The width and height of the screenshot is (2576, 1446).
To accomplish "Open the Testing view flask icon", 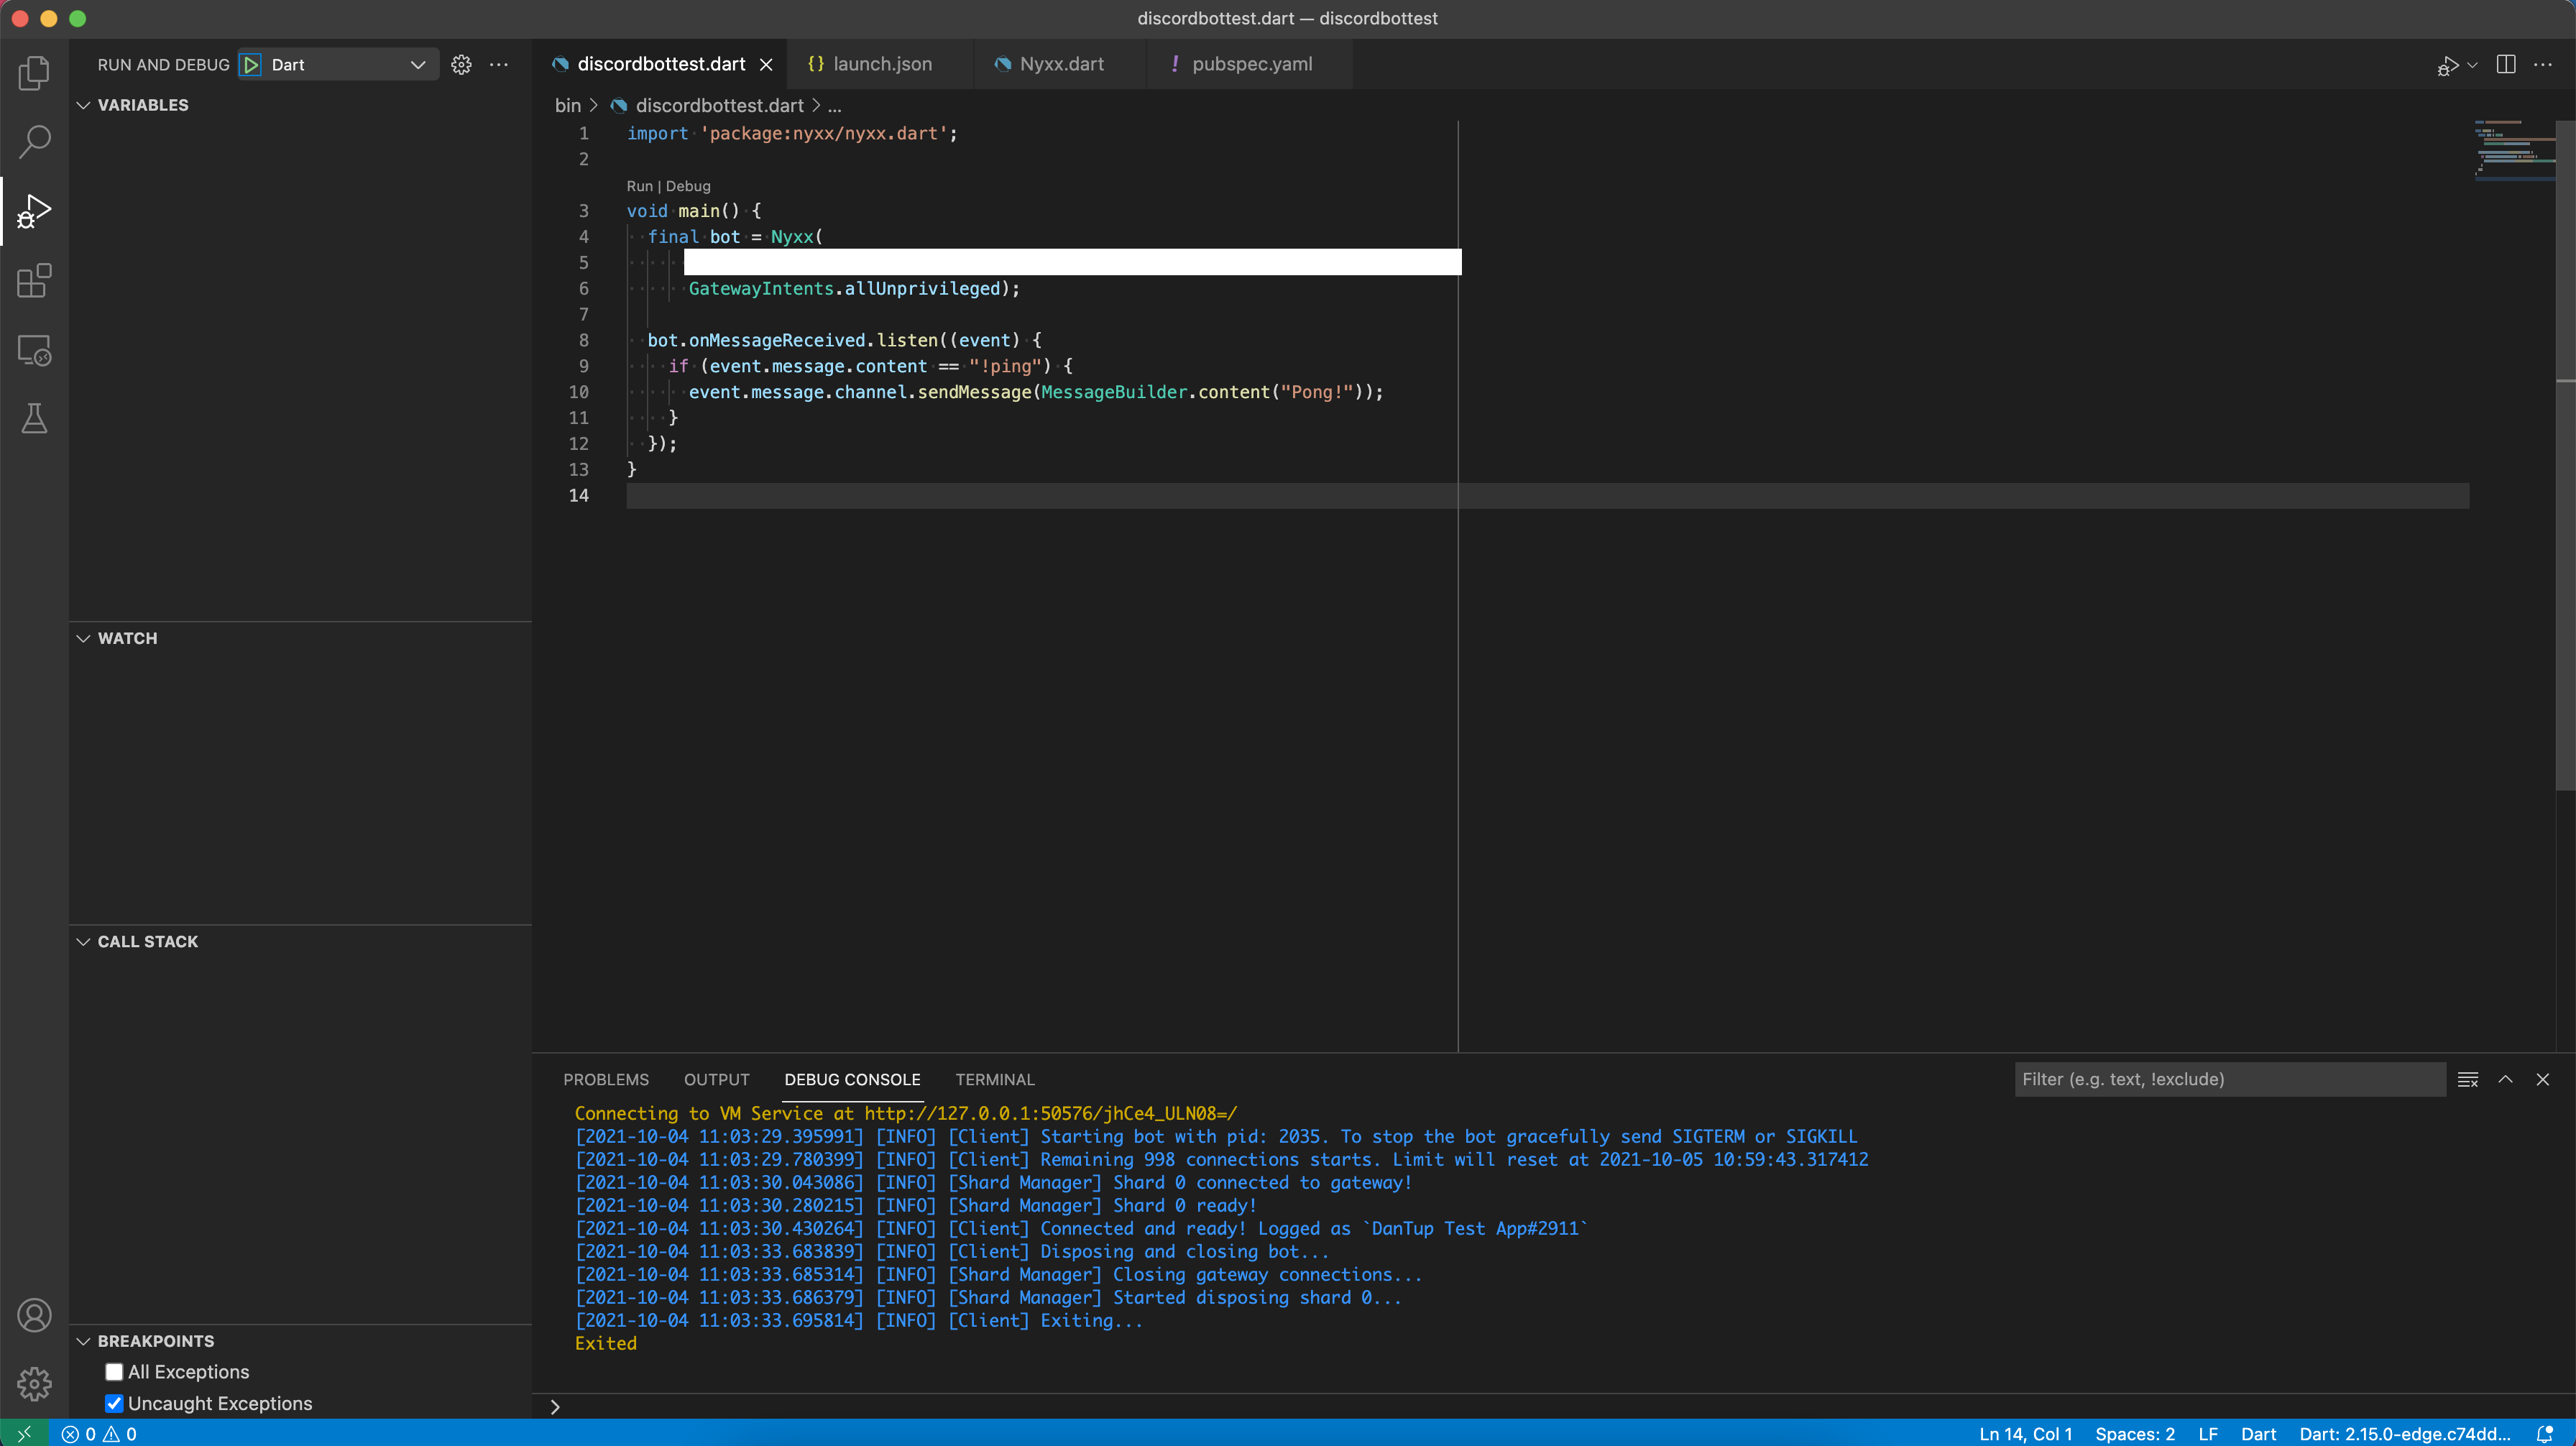I will click(34, 418).
